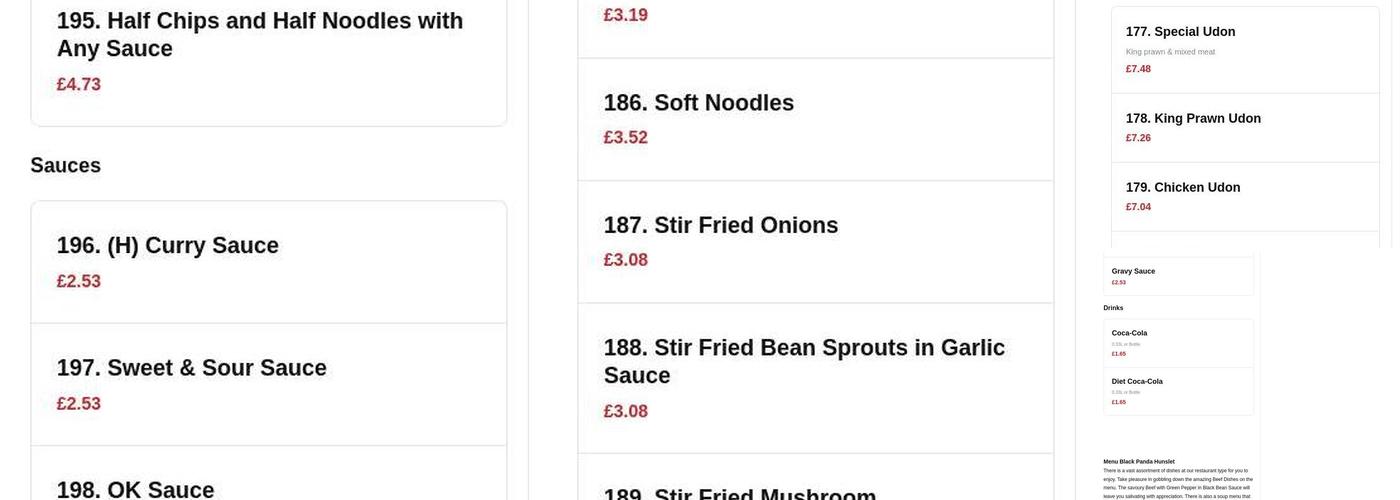Image resolution: width=1400 pixels, height=500 pixels.
Task: Click the Sauces section heading
Action: 66,166
